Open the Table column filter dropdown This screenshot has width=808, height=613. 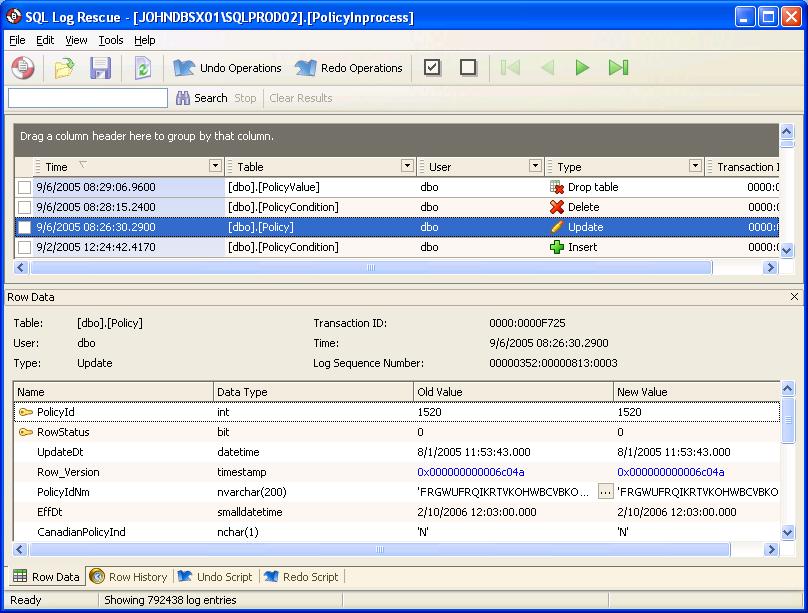[407, 166]
